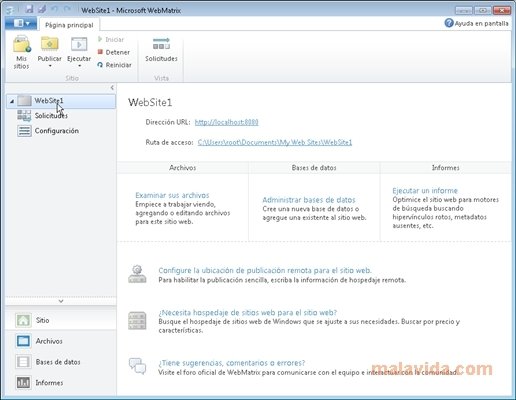Click Examinar sus archivos link

[x=172, y=195]
